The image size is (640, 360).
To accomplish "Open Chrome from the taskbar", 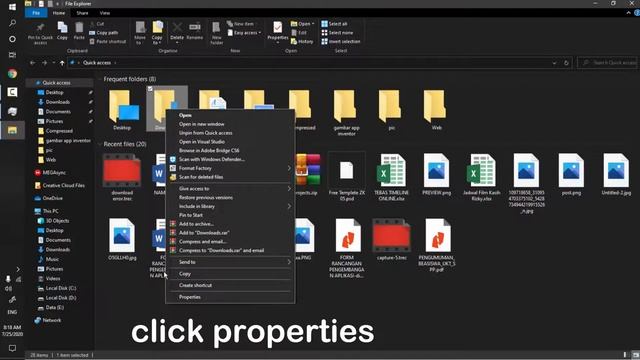I will click(x=12, y=73).
